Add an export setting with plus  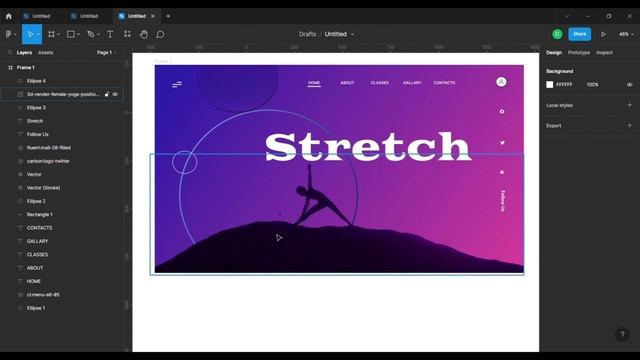pos(629,125)
